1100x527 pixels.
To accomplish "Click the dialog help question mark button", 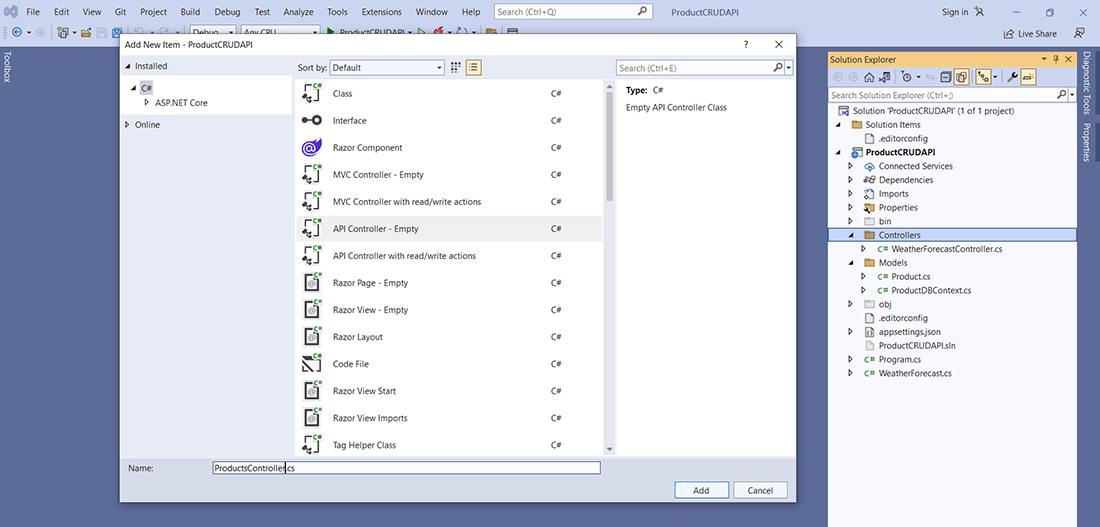I will click(x=746, y=44).
